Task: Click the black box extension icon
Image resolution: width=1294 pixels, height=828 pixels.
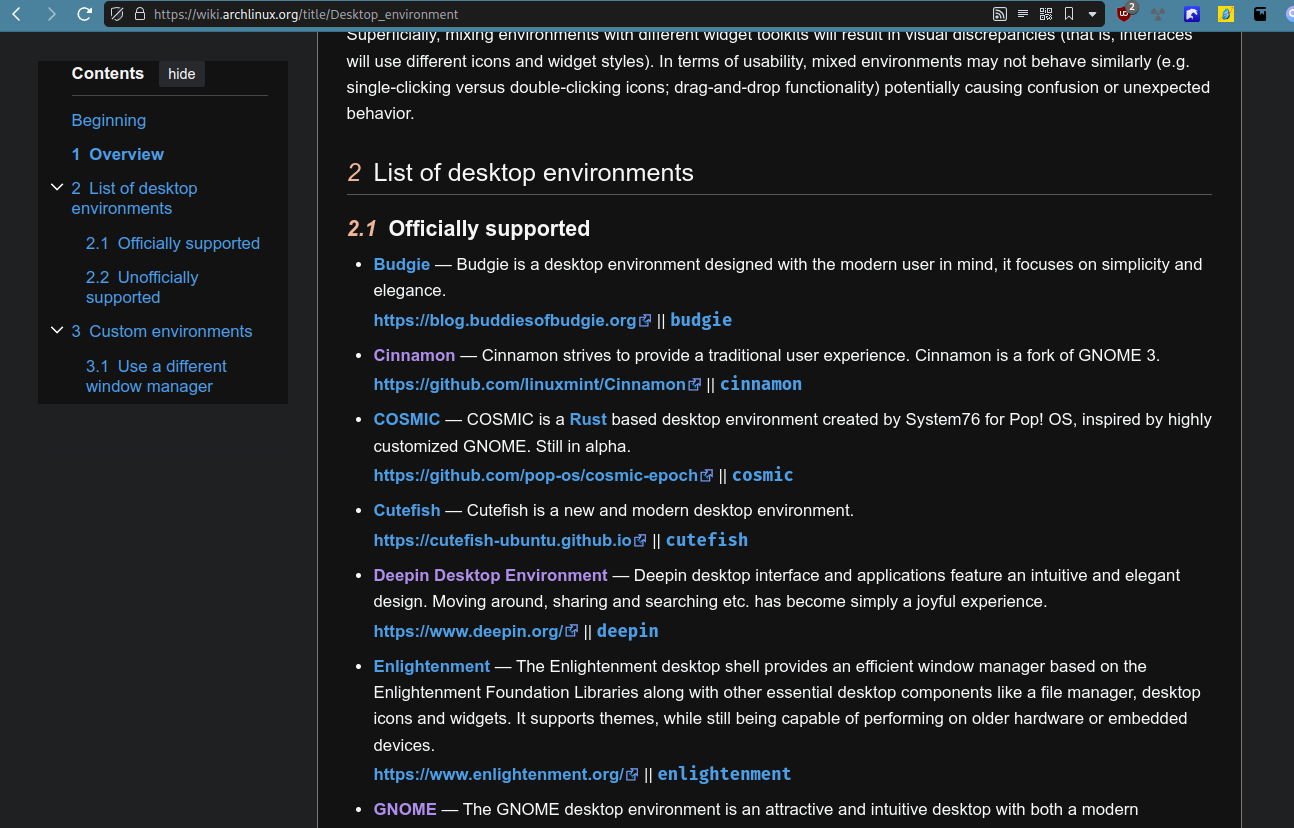Action: (x=1260, y=14)
